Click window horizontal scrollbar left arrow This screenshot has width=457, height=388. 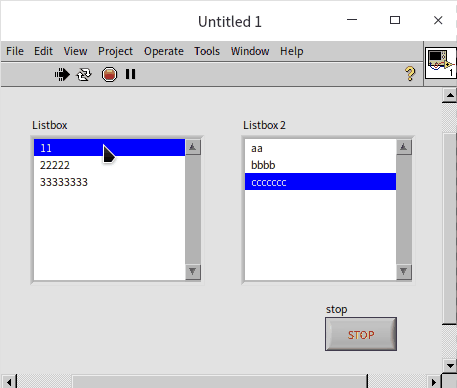[x=9, y=382]
